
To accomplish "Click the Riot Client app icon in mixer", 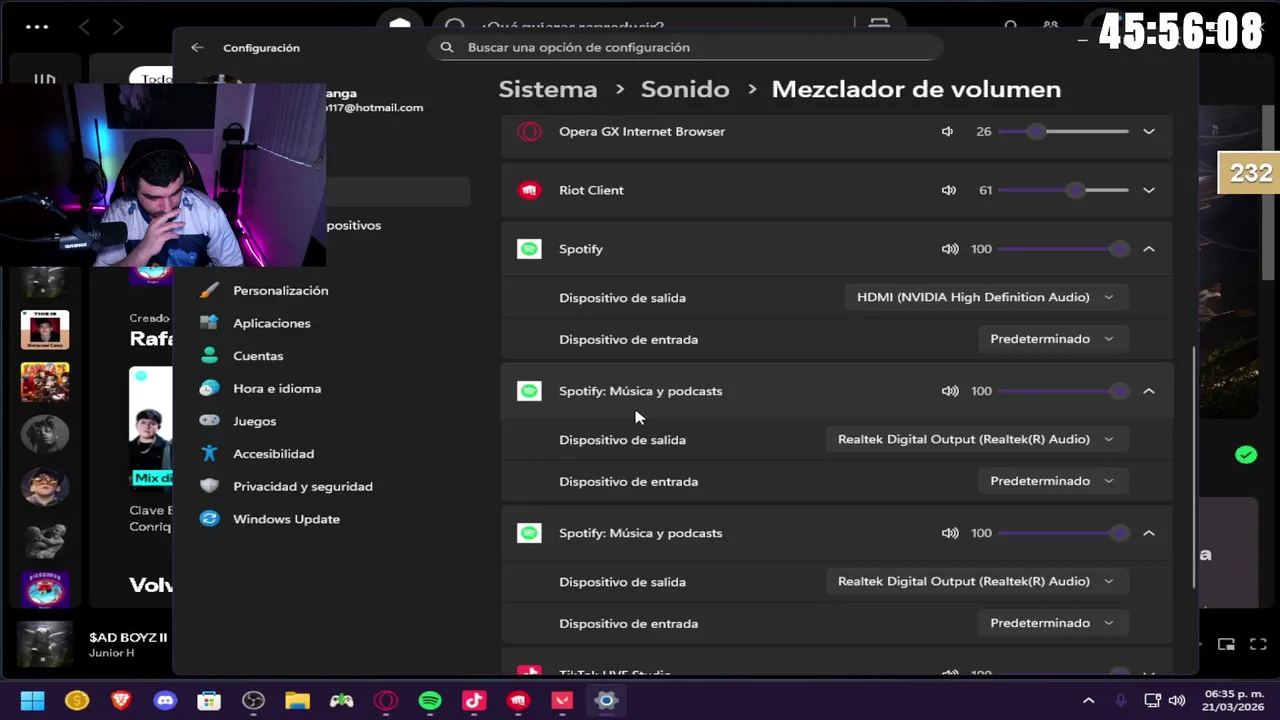I will coord(529,190).
